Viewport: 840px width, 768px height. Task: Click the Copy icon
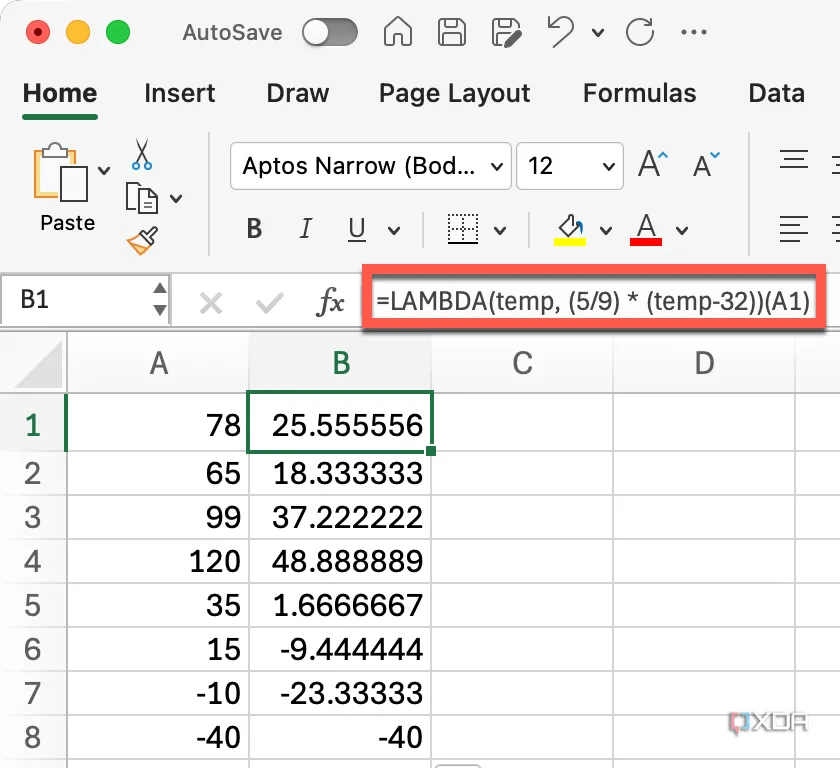(141, 197)
